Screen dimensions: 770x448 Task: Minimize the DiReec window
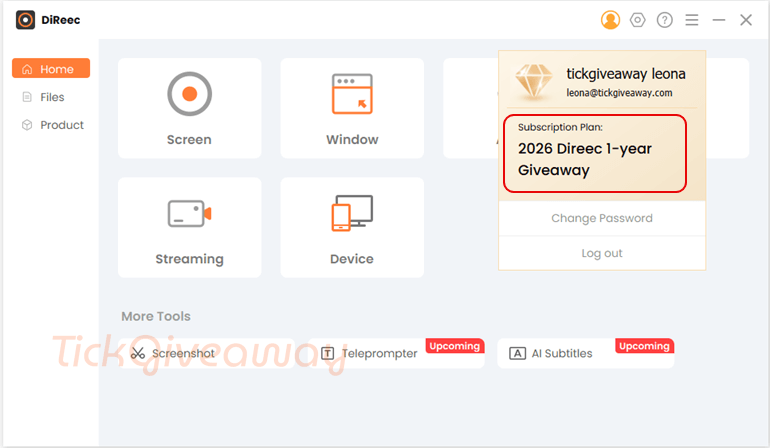pyautogui.click(x=719, y=20)
